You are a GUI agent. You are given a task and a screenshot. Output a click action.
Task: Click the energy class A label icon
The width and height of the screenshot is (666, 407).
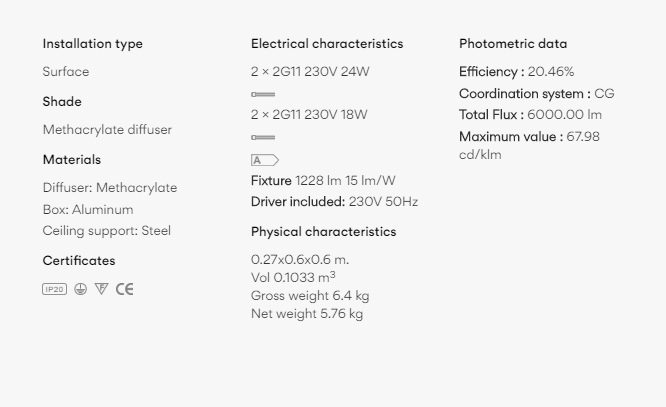(264, 160)
